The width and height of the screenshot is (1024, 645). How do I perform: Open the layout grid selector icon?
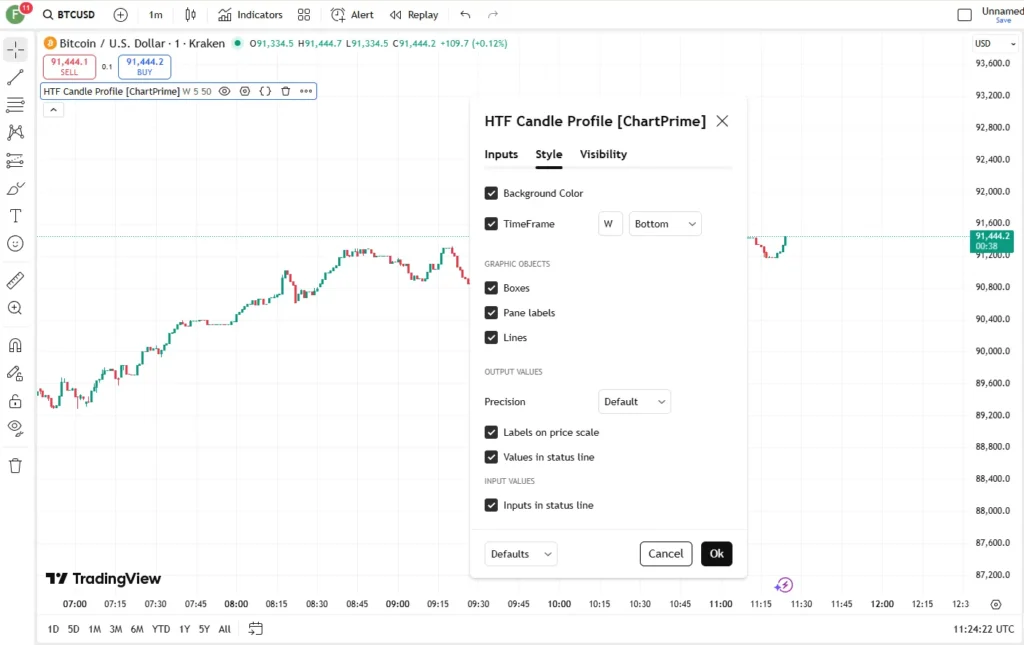pyautogui.click(x=304, y=14)
